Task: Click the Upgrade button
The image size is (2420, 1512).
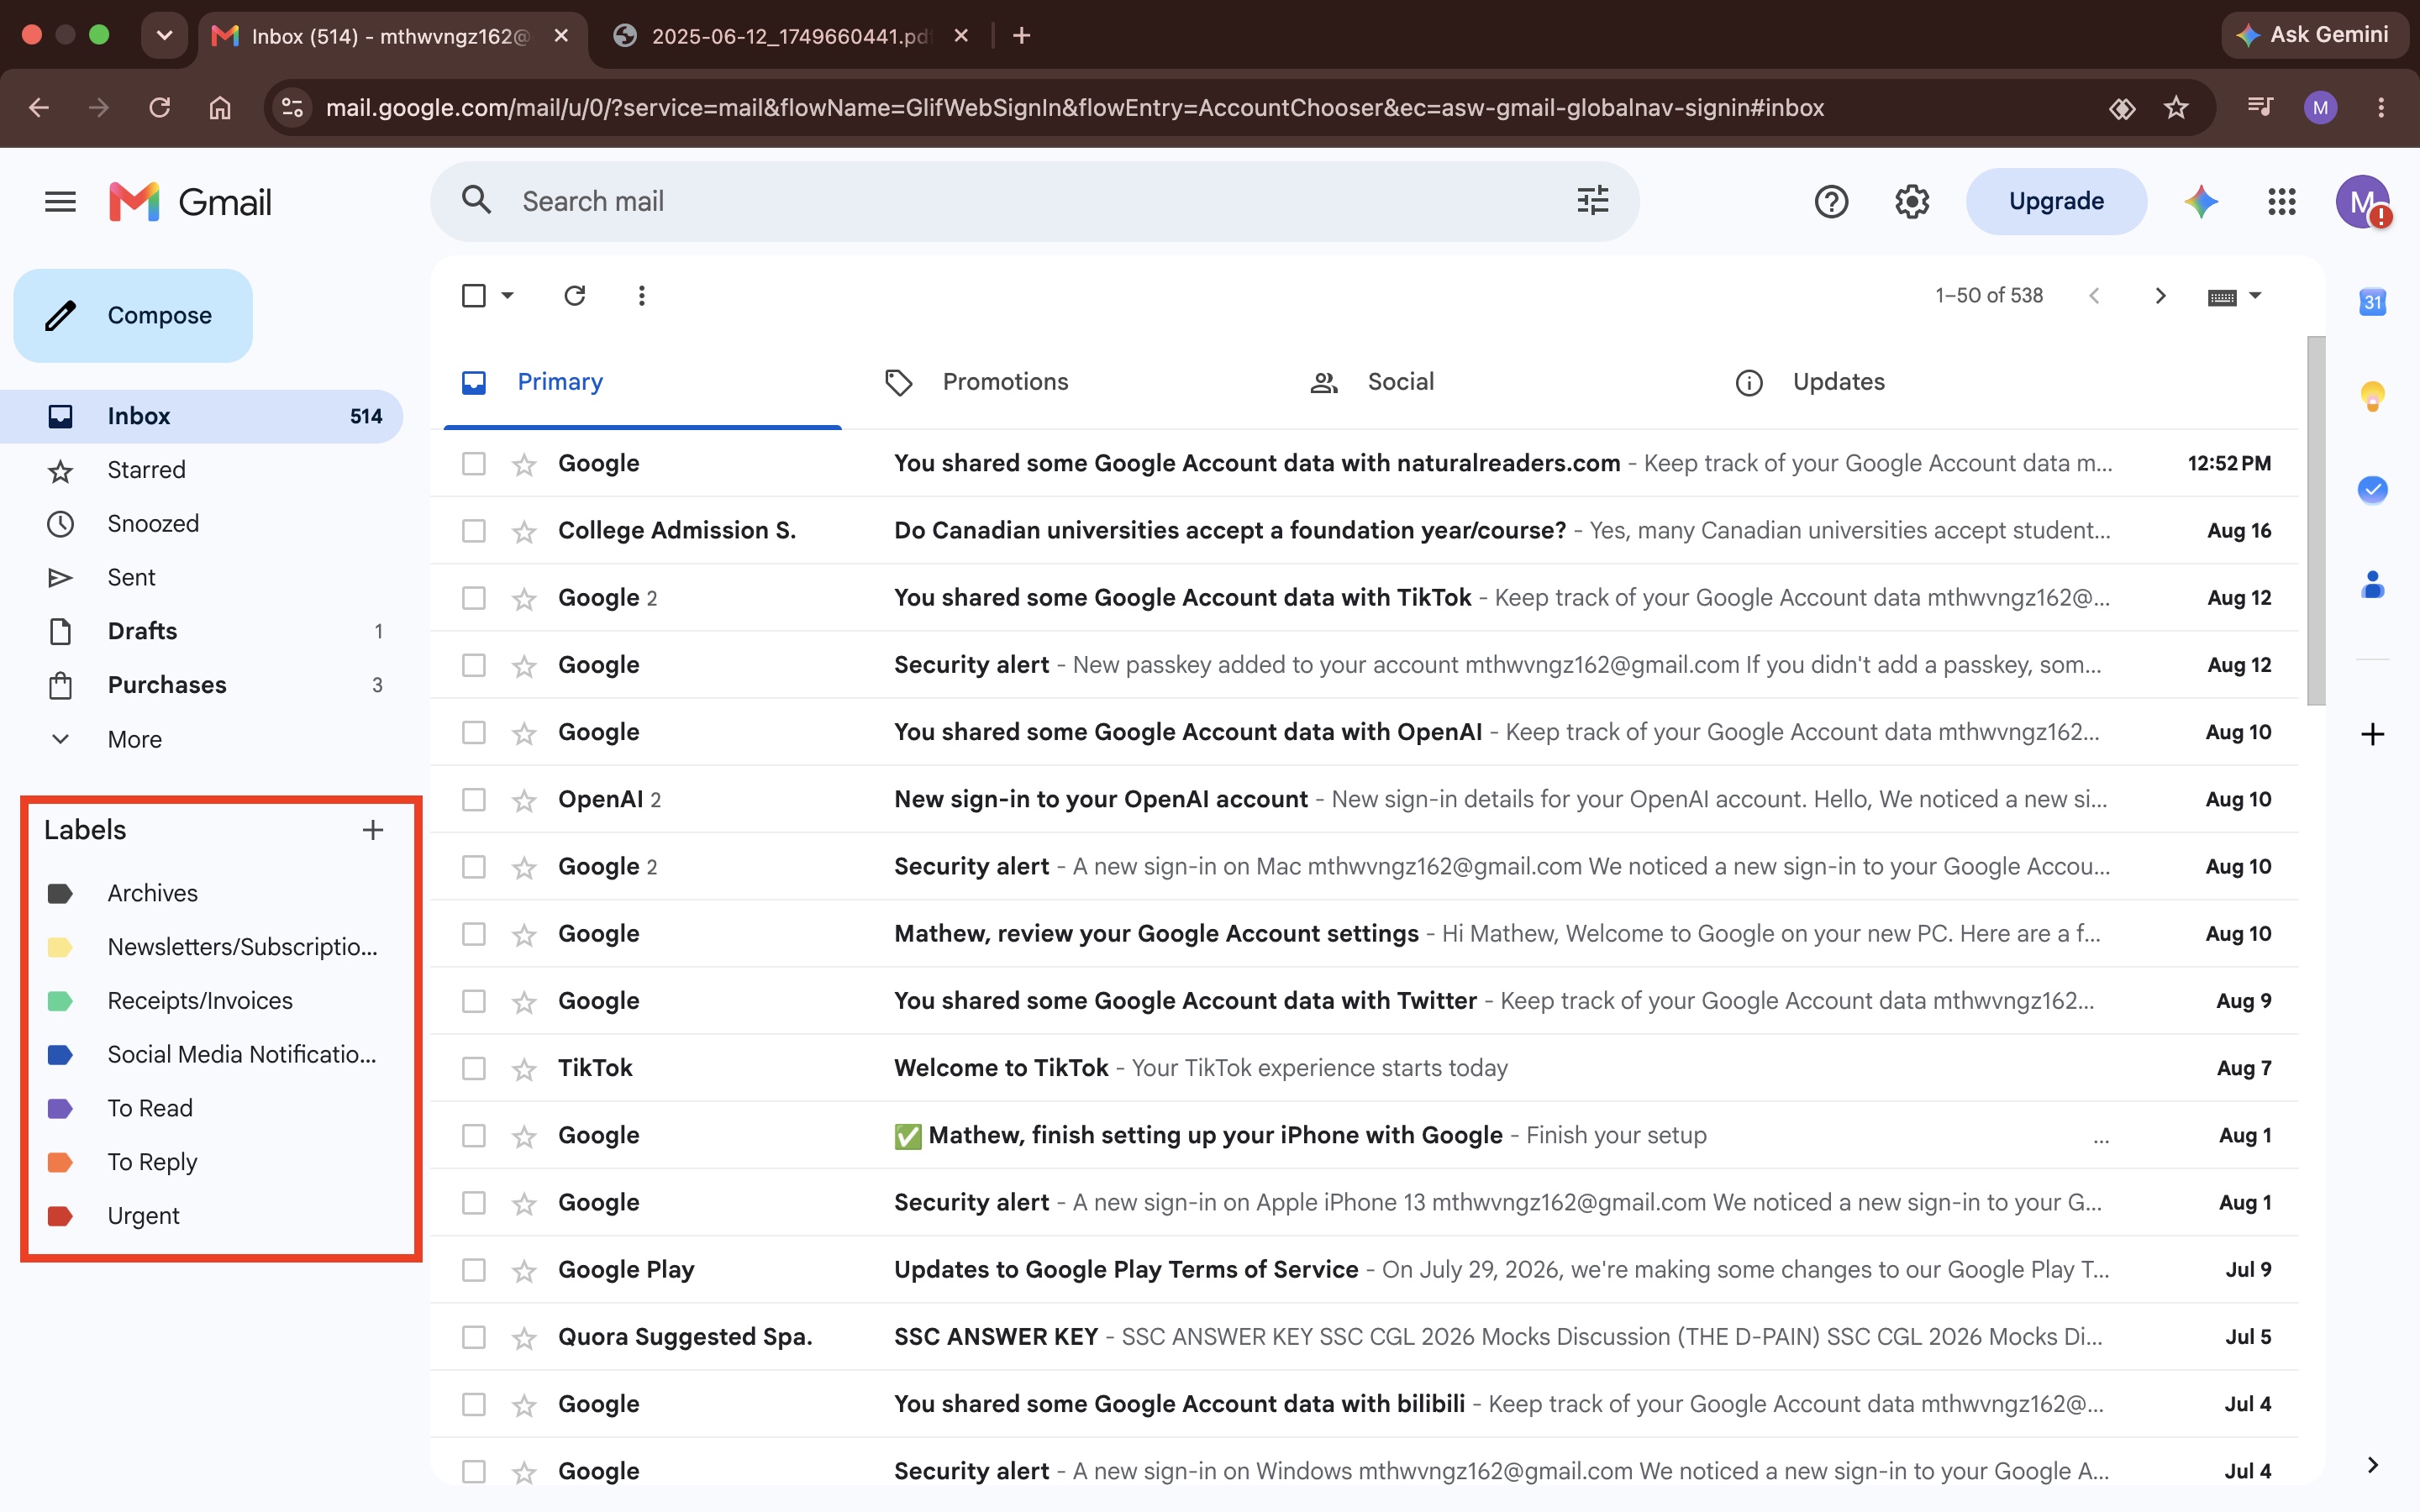Action: [2056, 201]
